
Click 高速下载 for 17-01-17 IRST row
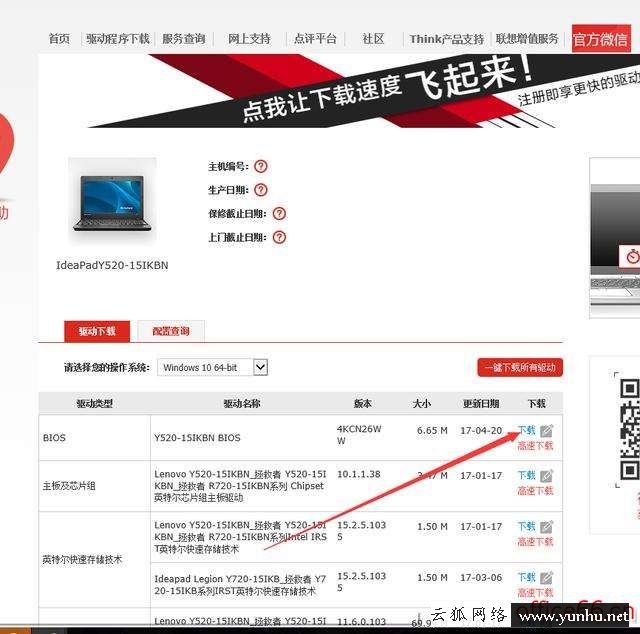point(535,541)
